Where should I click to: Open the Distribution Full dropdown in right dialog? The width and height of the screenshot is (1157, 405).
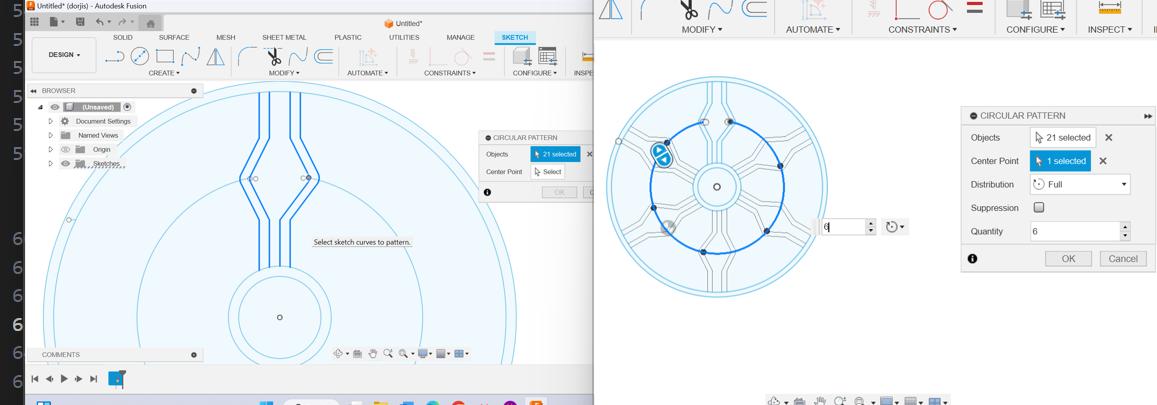coord(1080,184)
